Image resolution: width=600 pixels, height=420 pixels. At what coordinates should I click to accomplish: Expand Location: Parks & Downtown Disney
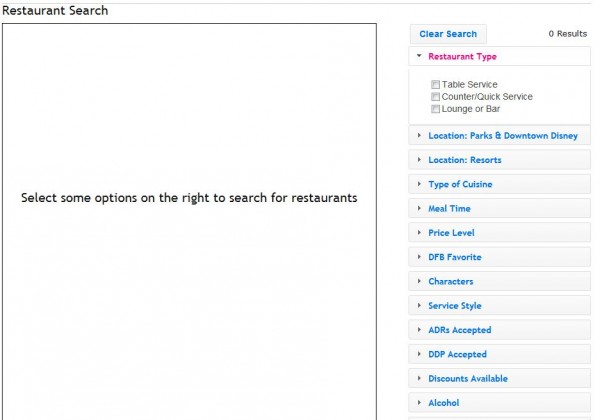point(502,136)
